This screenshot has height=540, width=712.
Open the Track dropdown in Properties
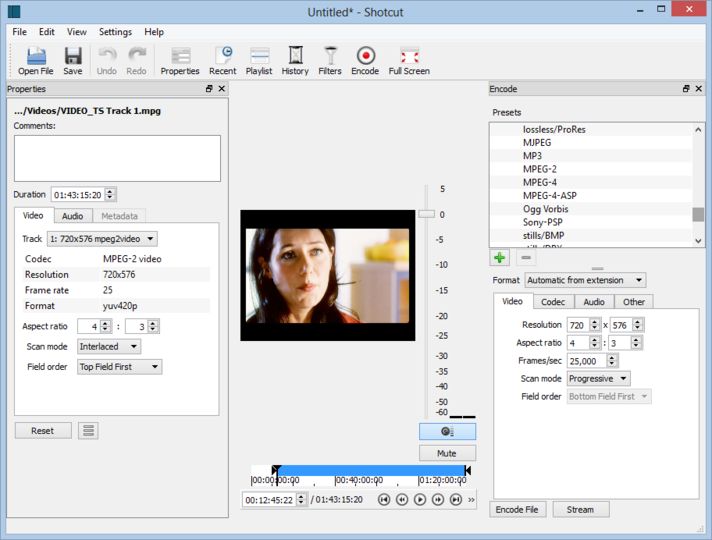coord(102,239)
